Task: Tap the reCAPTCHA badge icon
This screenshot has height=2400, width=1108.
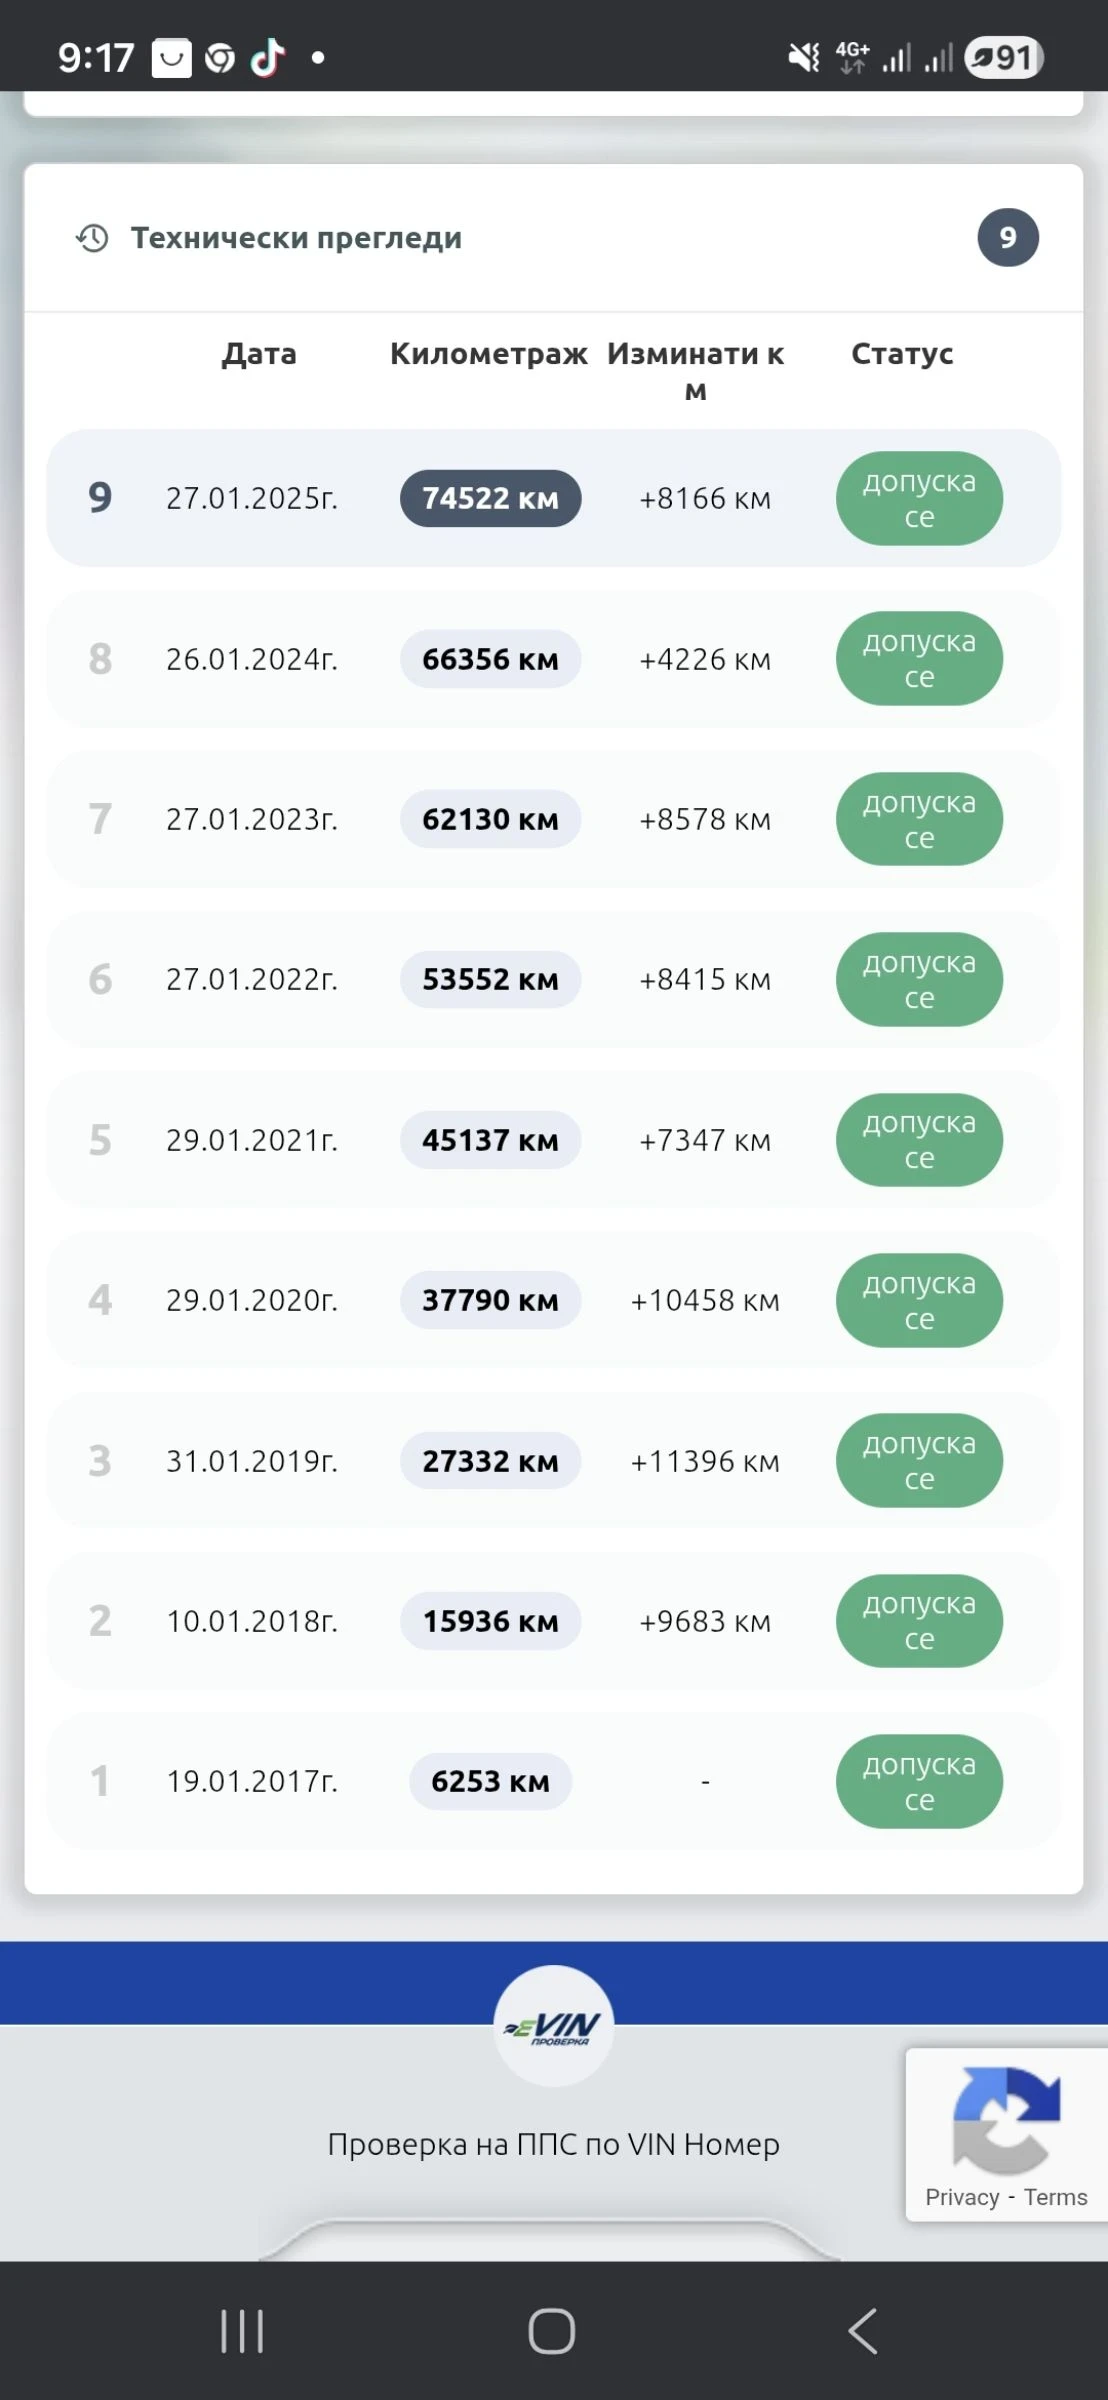Action: (1006, 2120)
